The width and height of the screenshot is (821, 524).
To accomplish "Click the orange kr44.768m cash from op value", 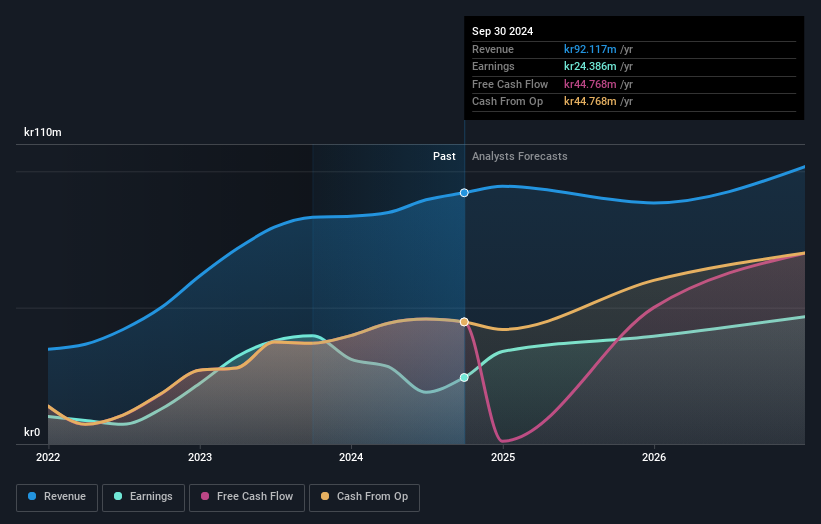I will point(590,102).
